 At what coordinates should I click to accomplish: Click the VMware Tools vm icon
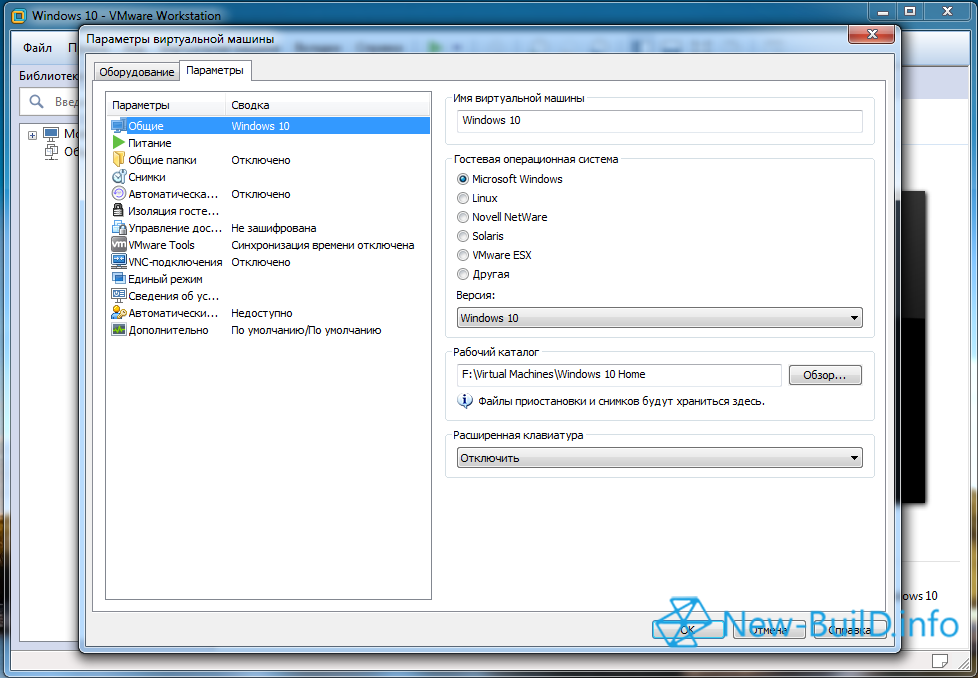point(119,245)
